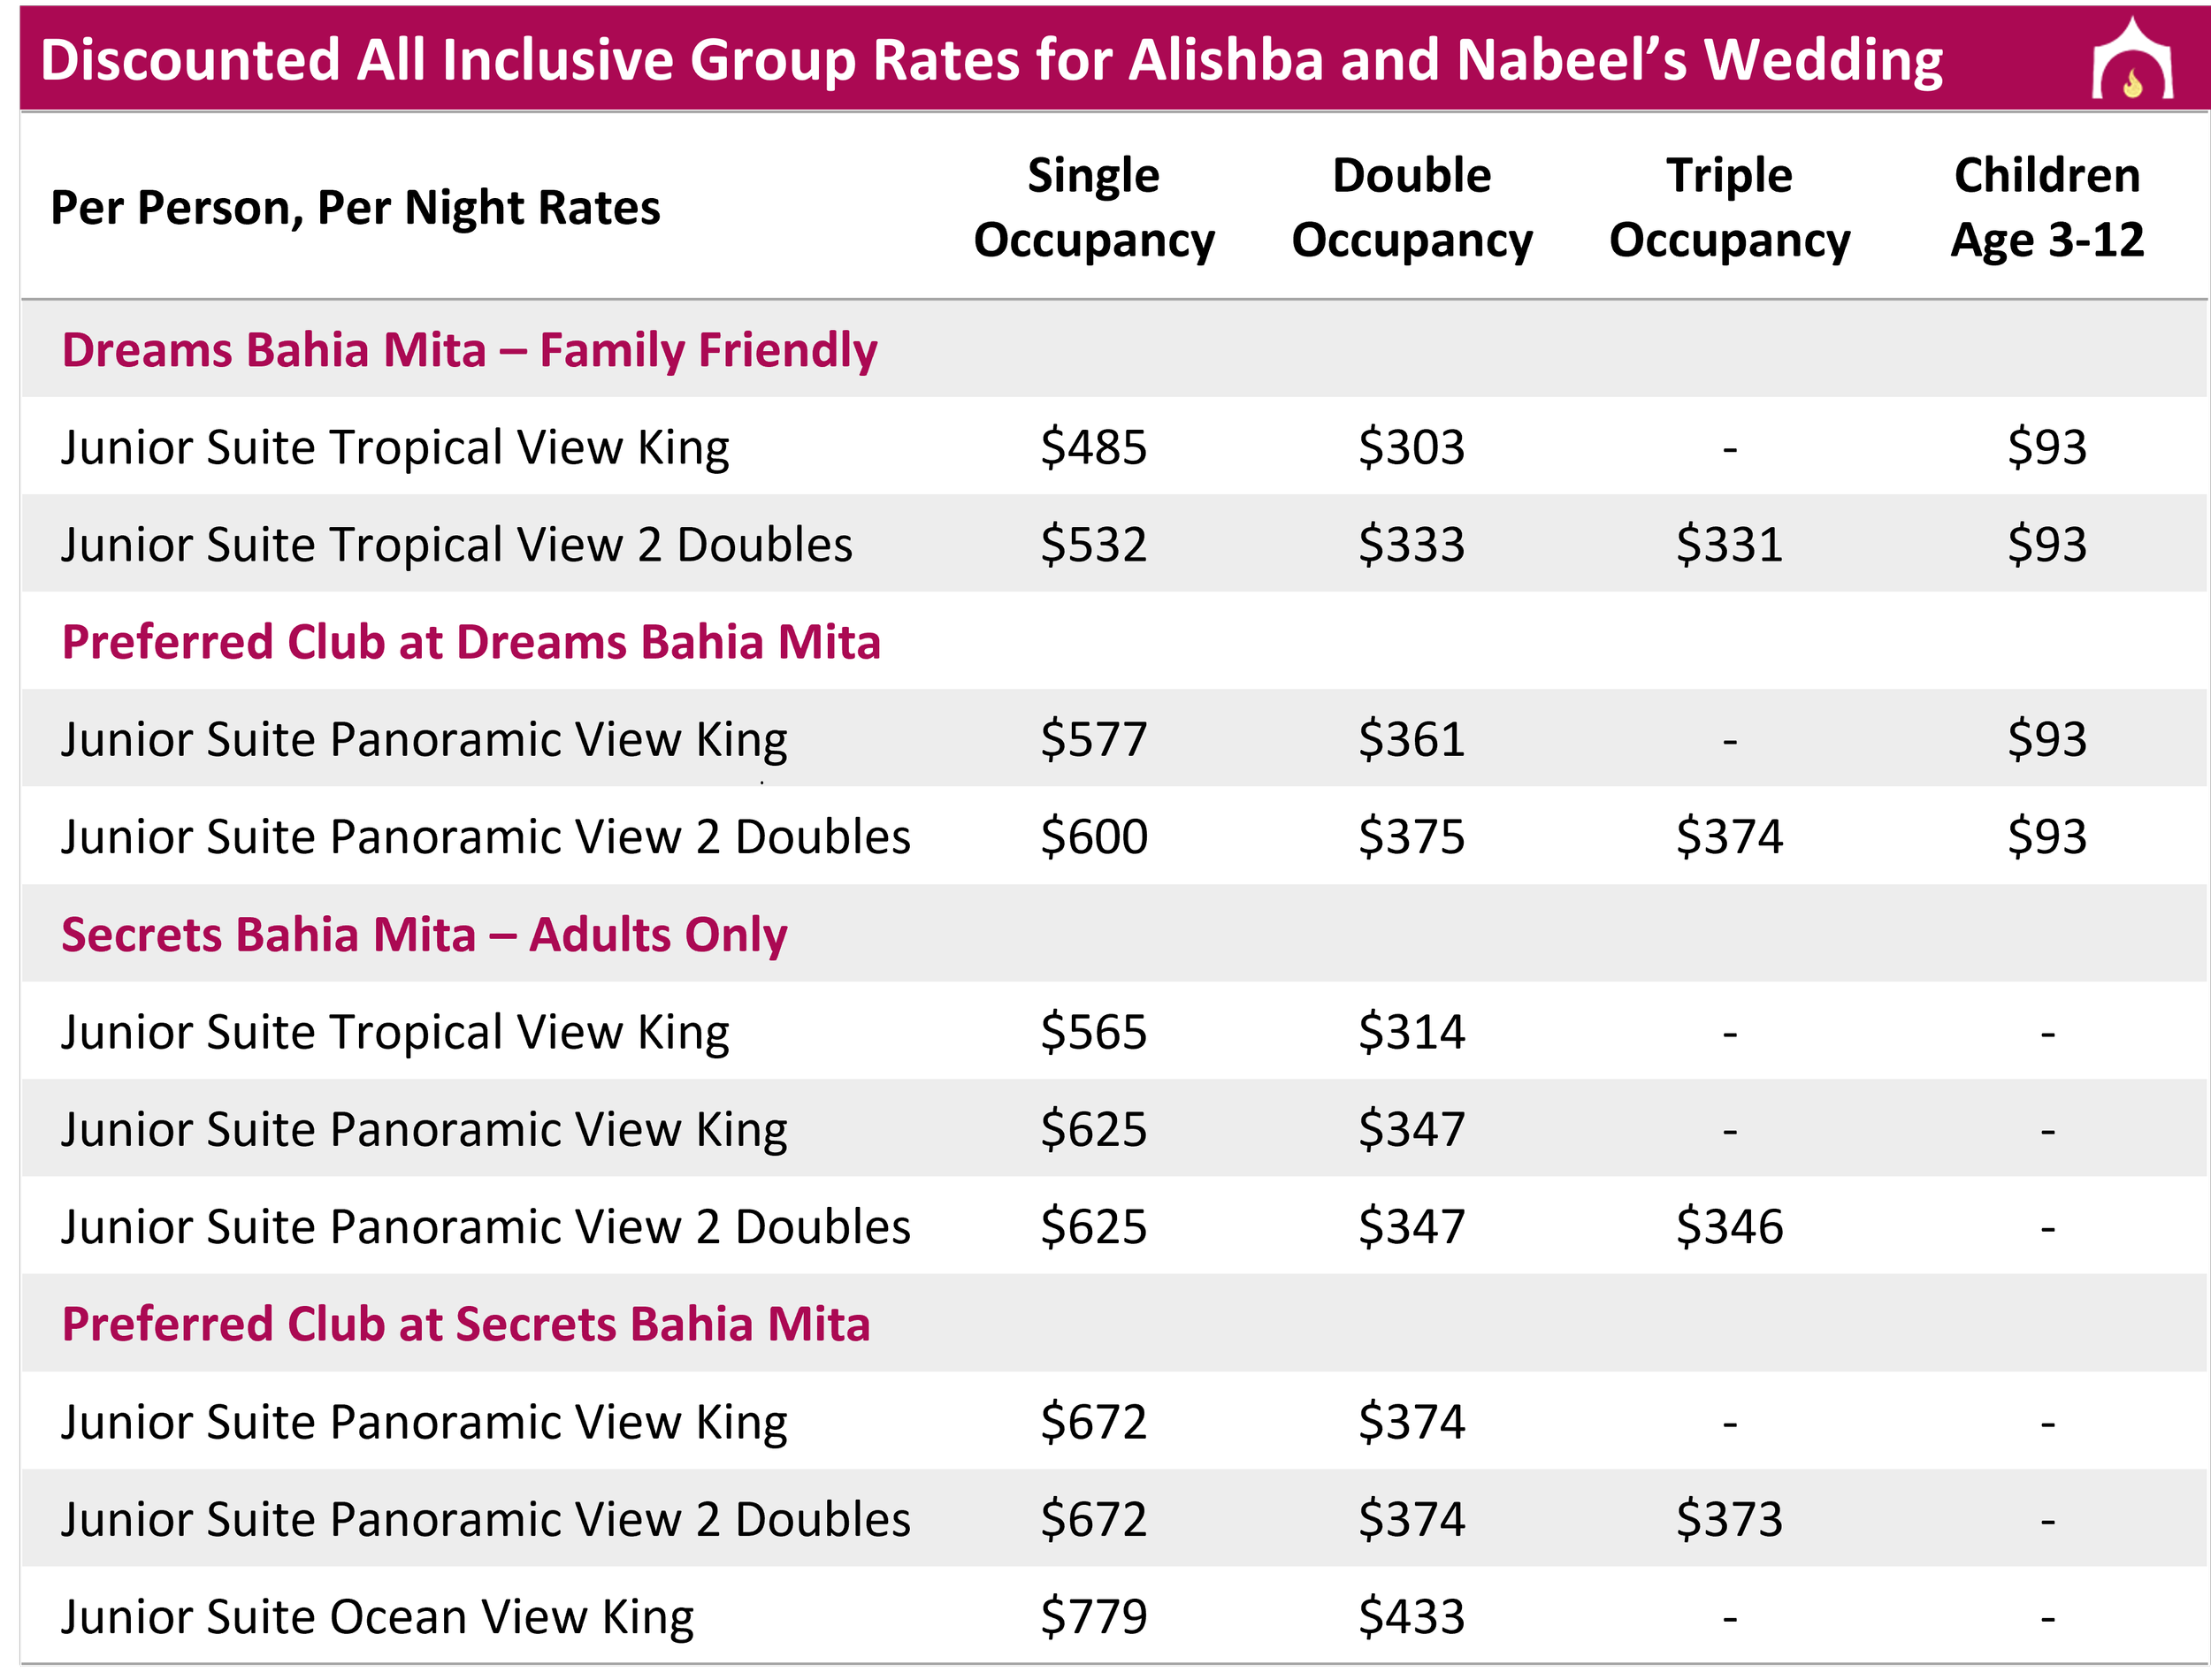Click the Children Age 3-12 header
Viewport: 2211px width, 1680px height.
tap(2047, 207)
